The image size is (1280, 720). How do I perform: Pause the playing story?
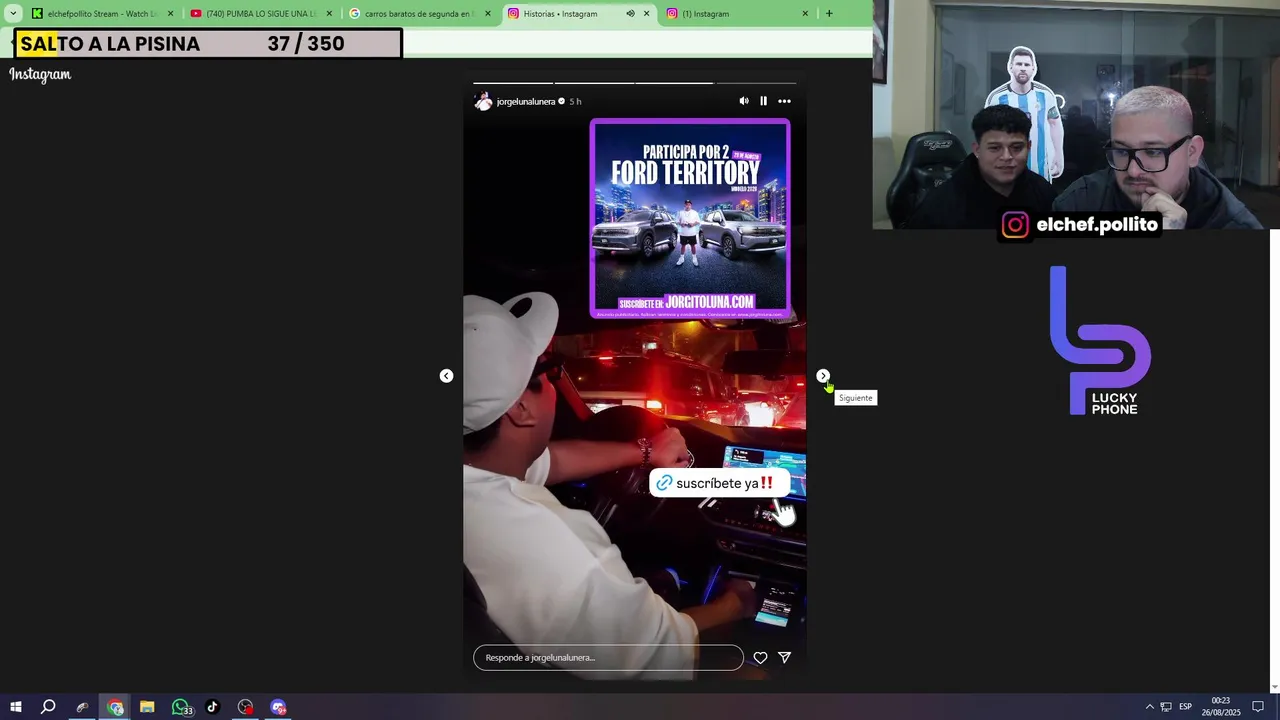click(x=763, y=101)
